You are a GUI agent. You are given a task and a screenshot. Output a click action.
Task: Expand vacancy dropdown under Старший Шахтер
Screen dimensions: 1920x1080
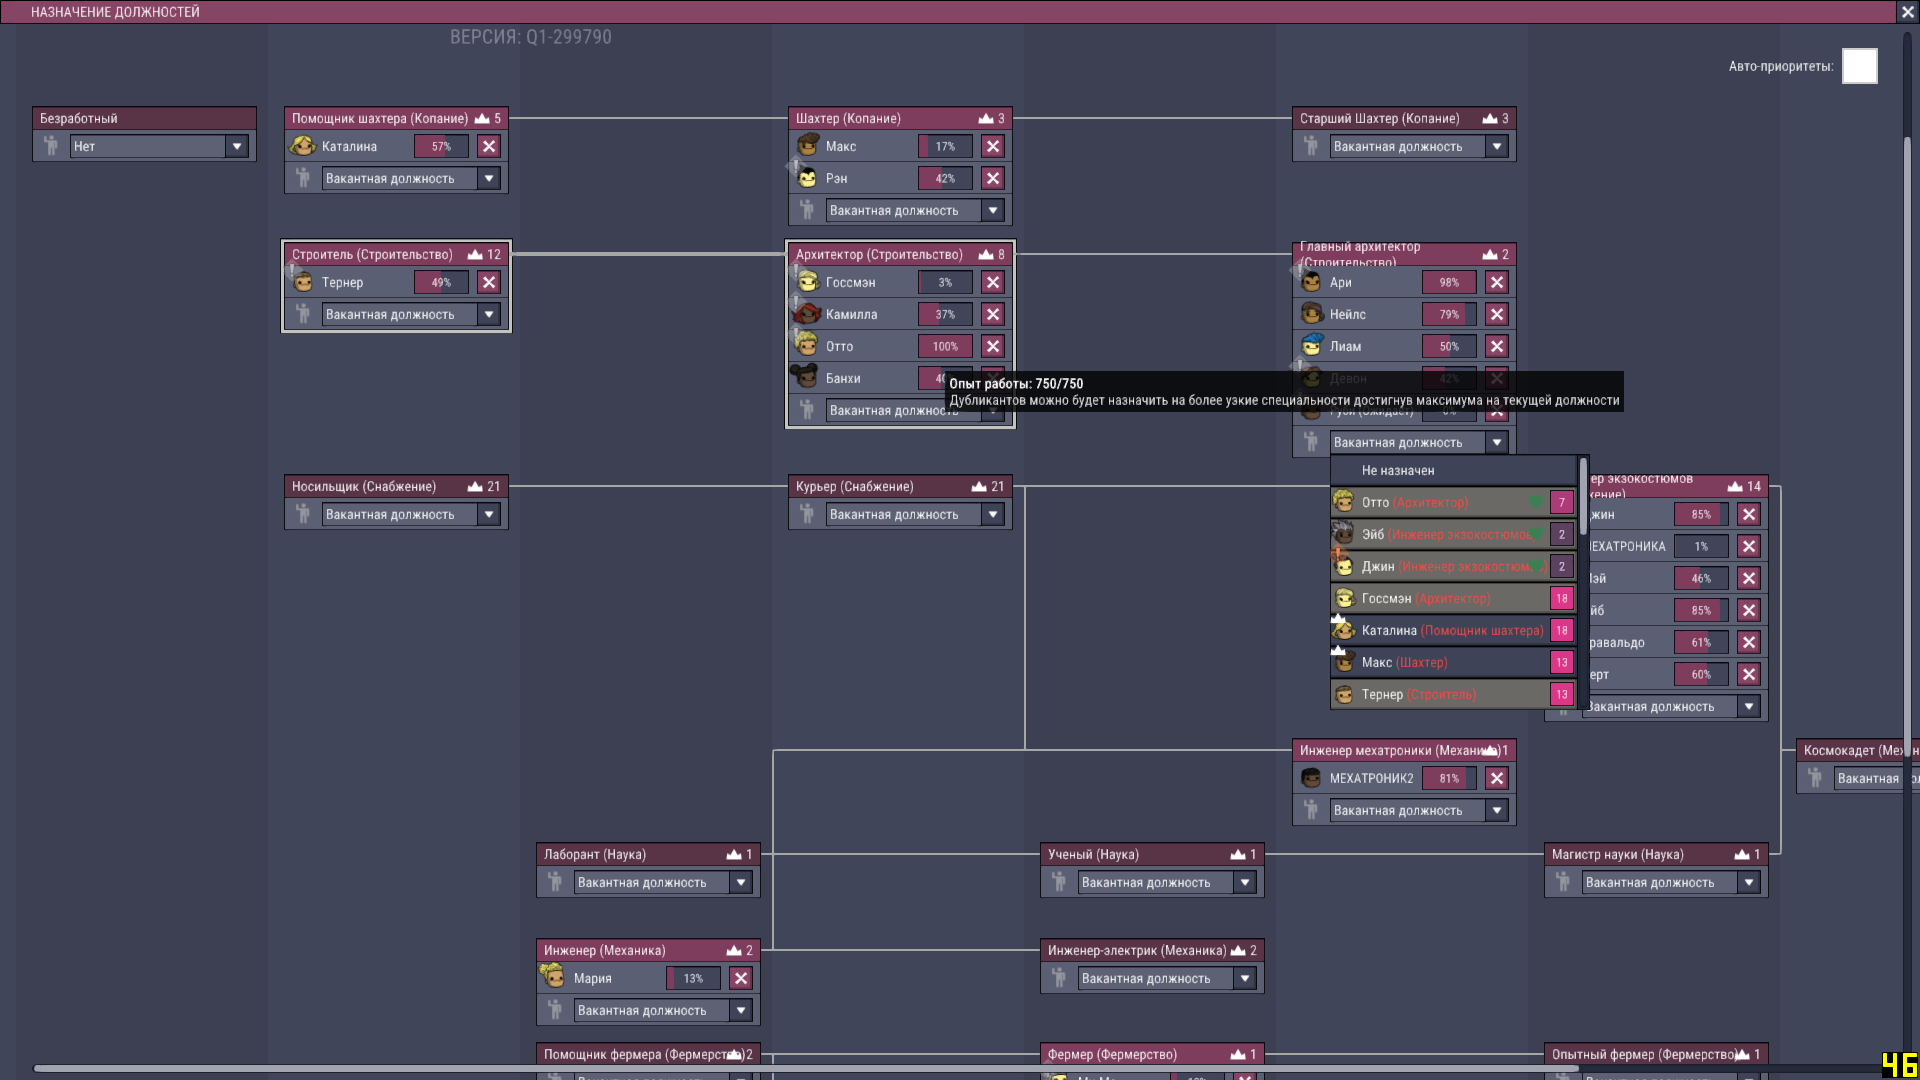pyautogui.click(x=1496, y=146)
